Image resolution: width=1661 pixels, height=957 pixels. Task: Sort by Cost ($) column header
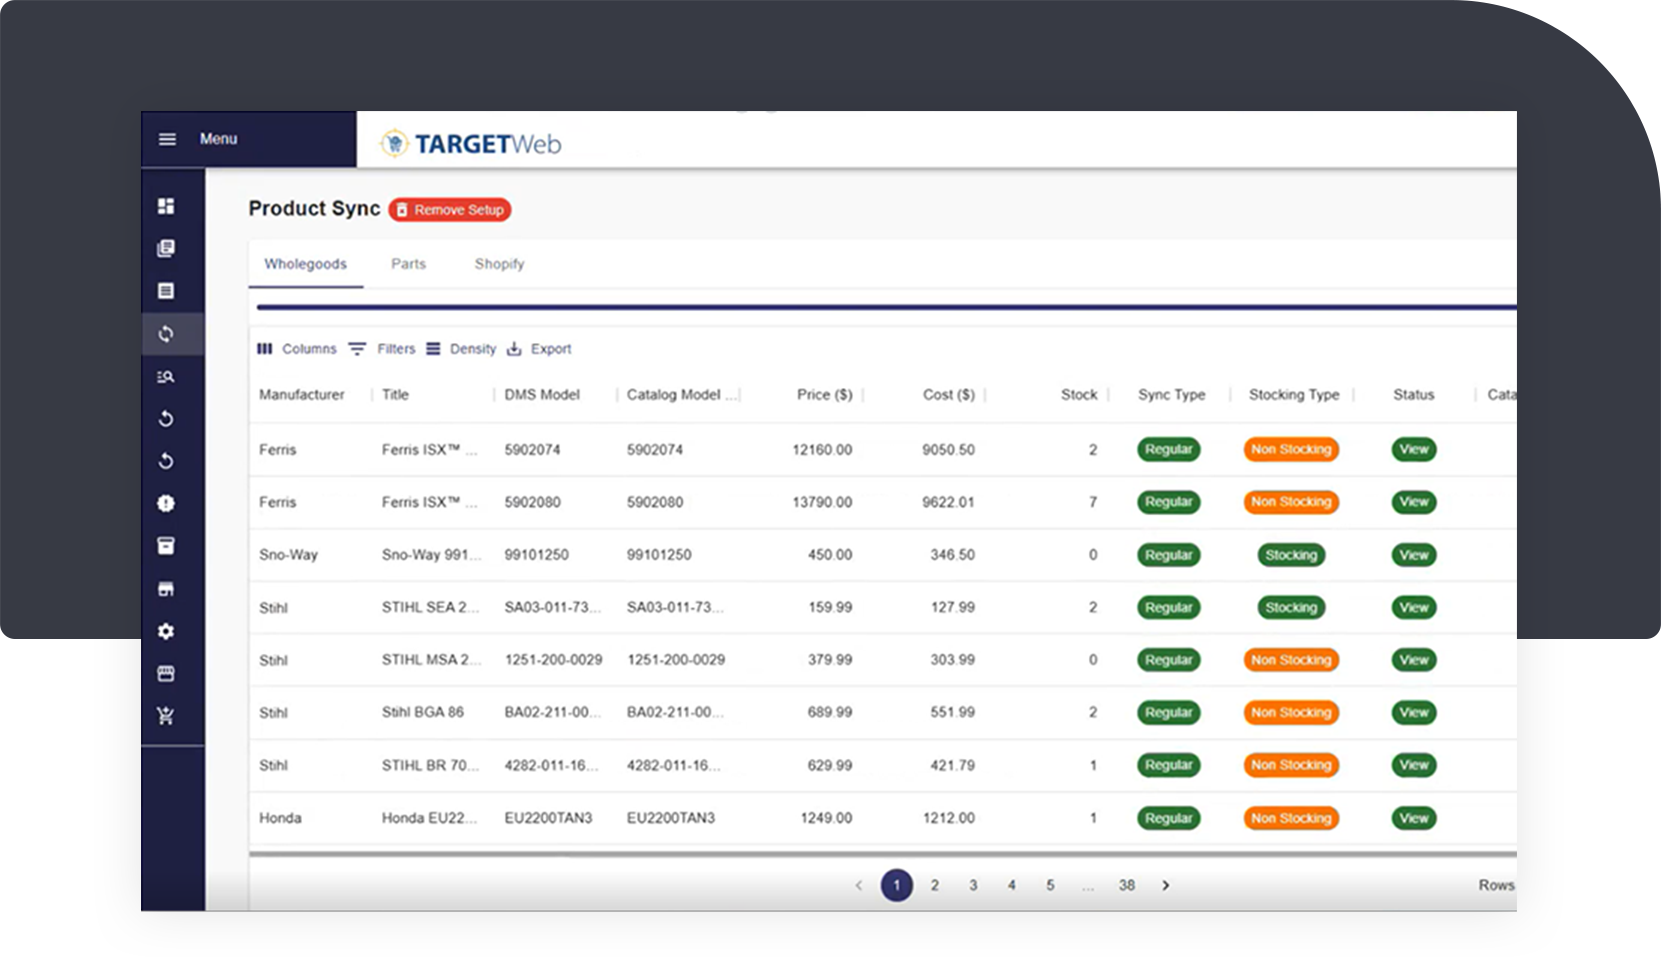[x=948, y=395]
